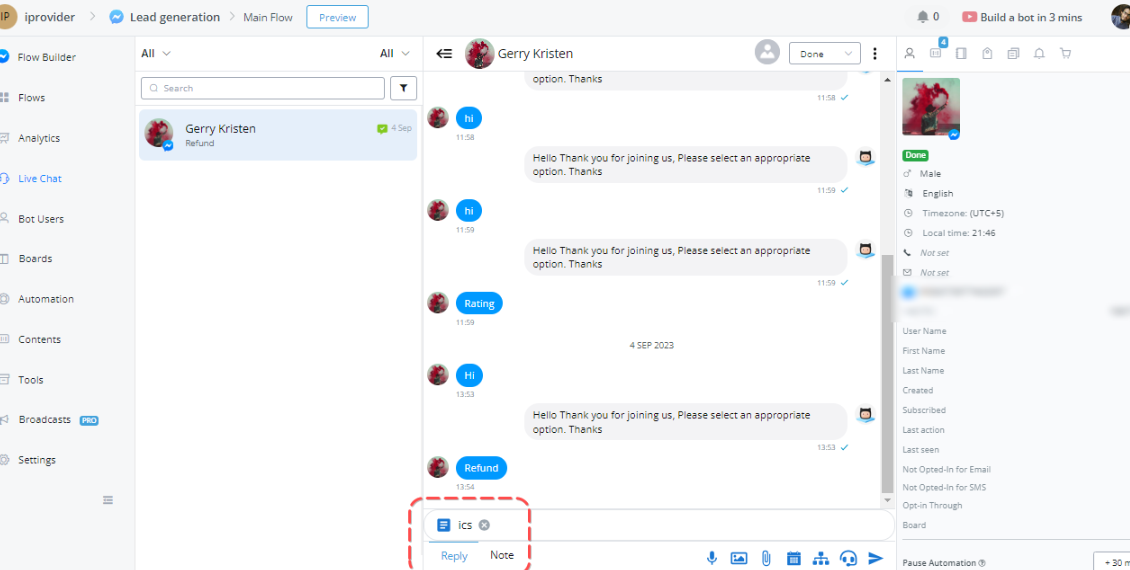Switch to the Note tab
Viewport: 1130px width, 570px height.
(x=502, y=555)
